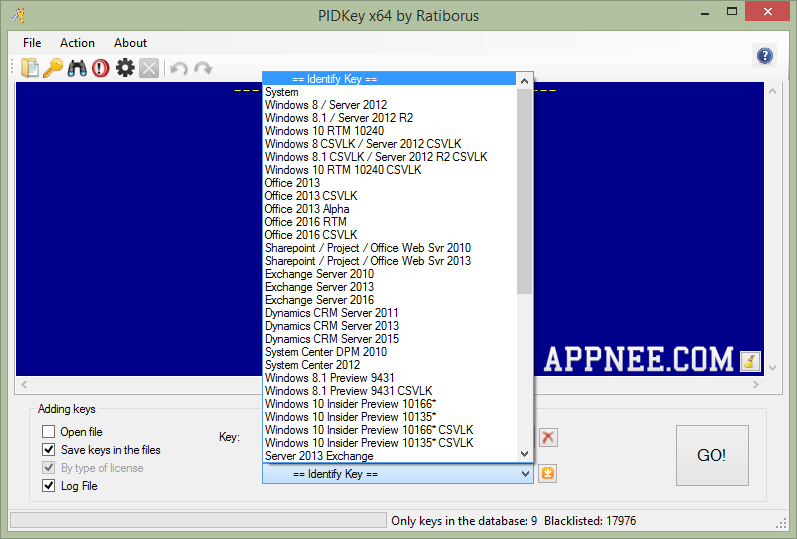Open the About menu
The image size is (797, 539).
(x=131, y=43)
